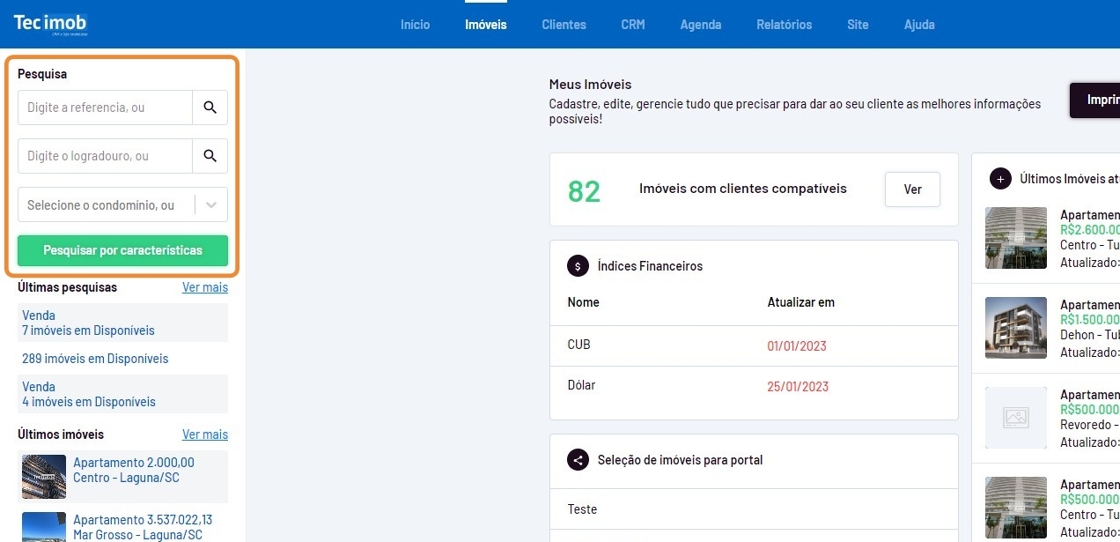Select the CUB financial index row
This screenshot has height=542, width=1120.
753,345
